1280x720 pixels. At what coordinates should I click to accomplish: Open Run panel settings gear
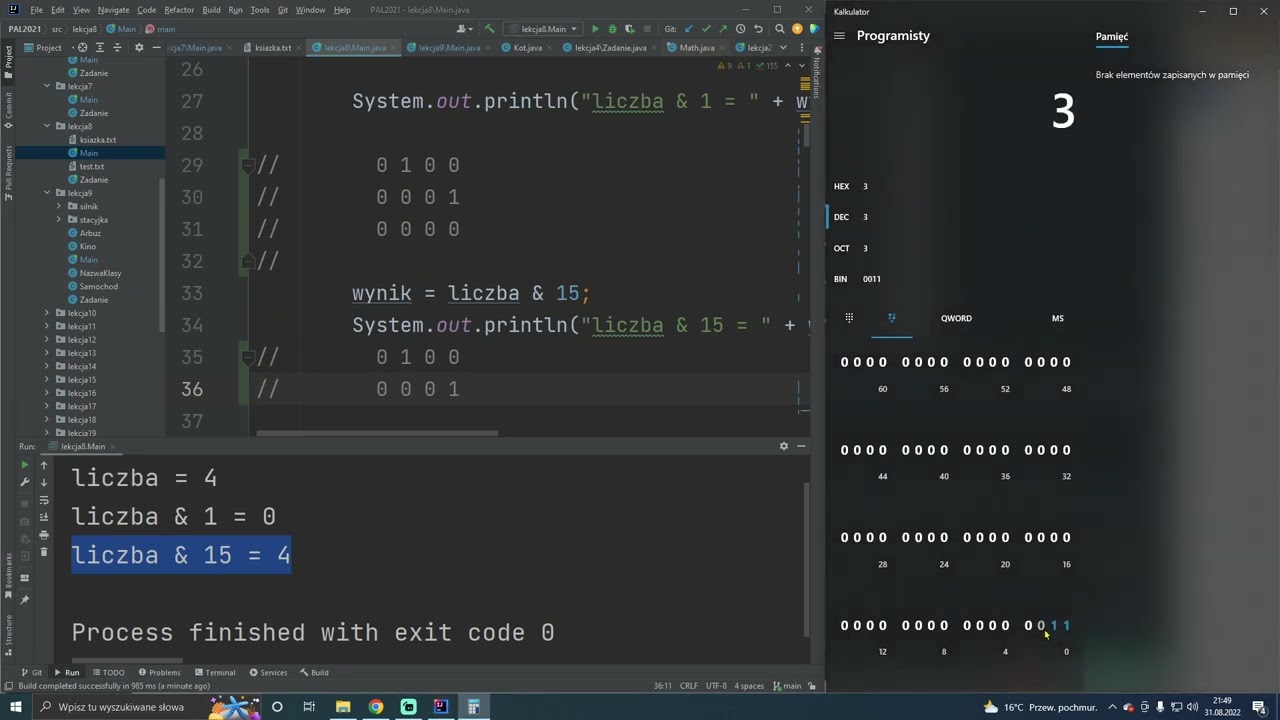click(x=783, y=446)
